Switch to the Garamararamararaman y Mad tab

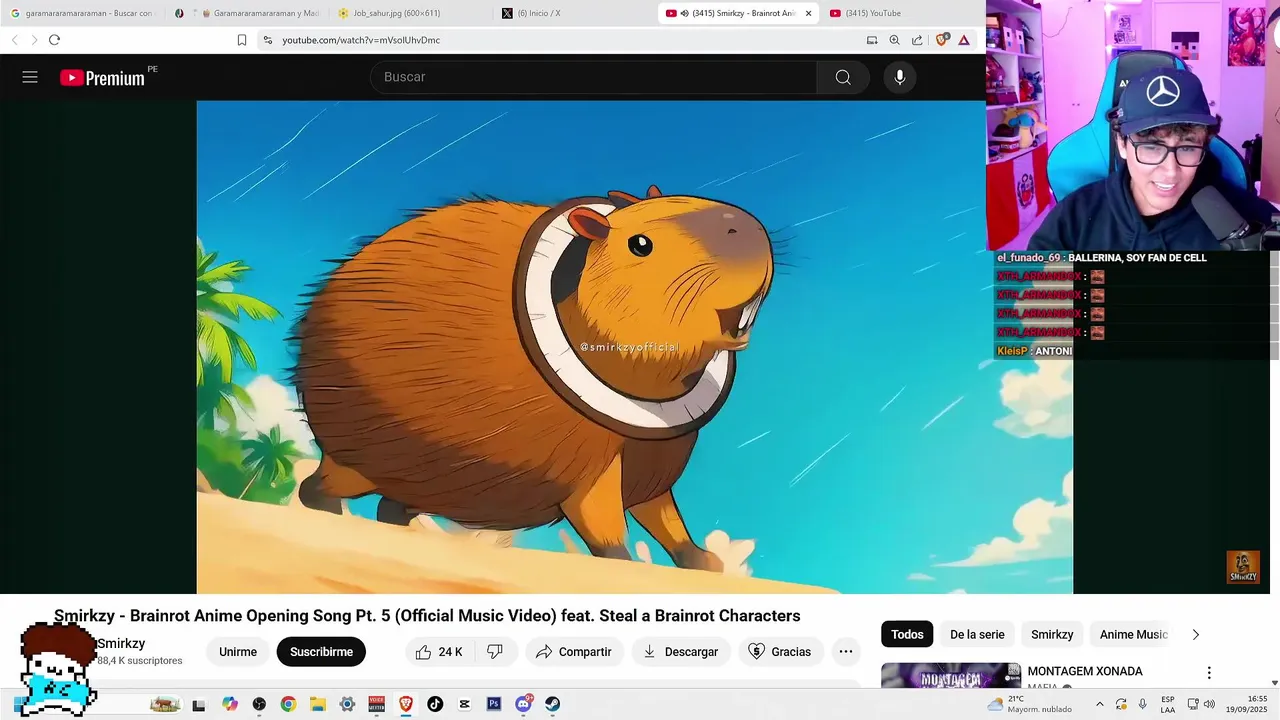(x=248, y=13)
